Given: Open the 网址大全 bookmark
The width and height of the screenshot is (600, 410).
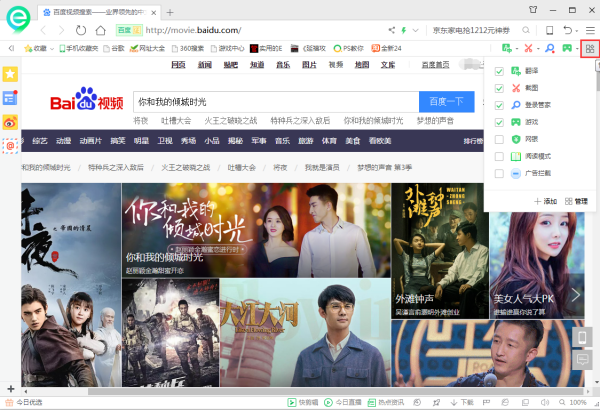Looking at the screenshot, I should [x=148, y=48].
